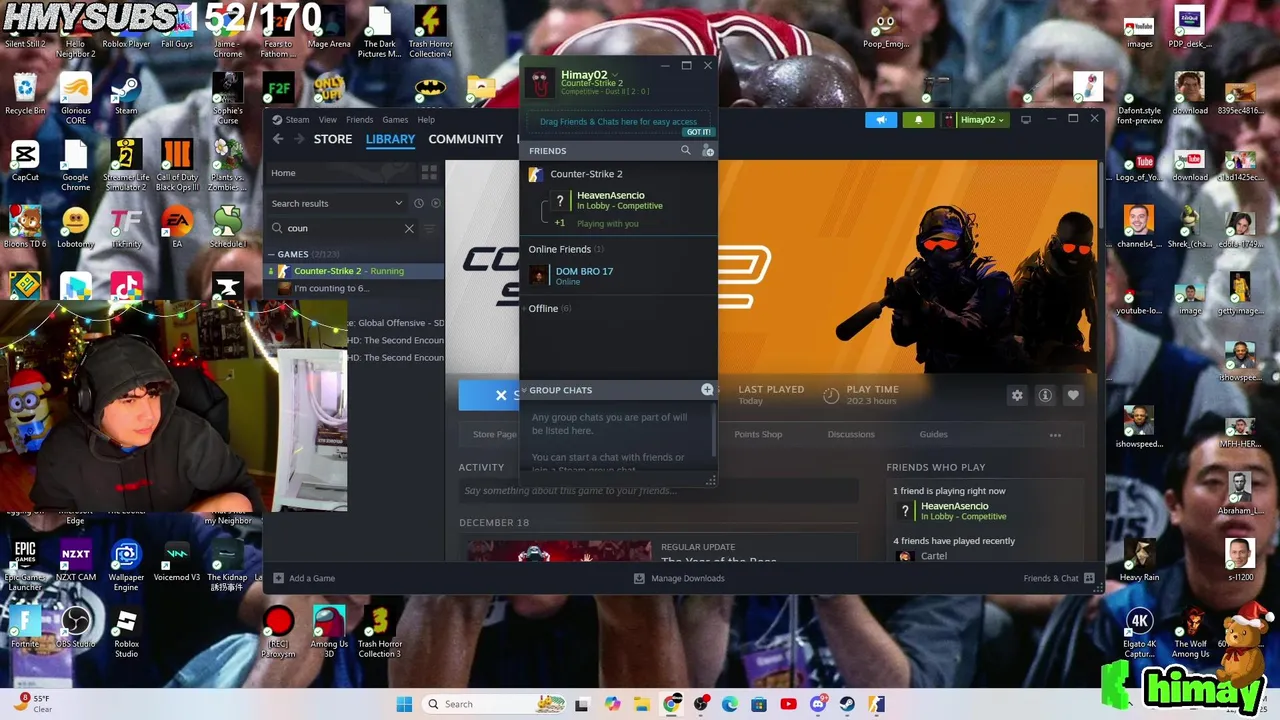Open Himay02 status dropdown in friends window

pyautogui.click(x=614, y=75)
